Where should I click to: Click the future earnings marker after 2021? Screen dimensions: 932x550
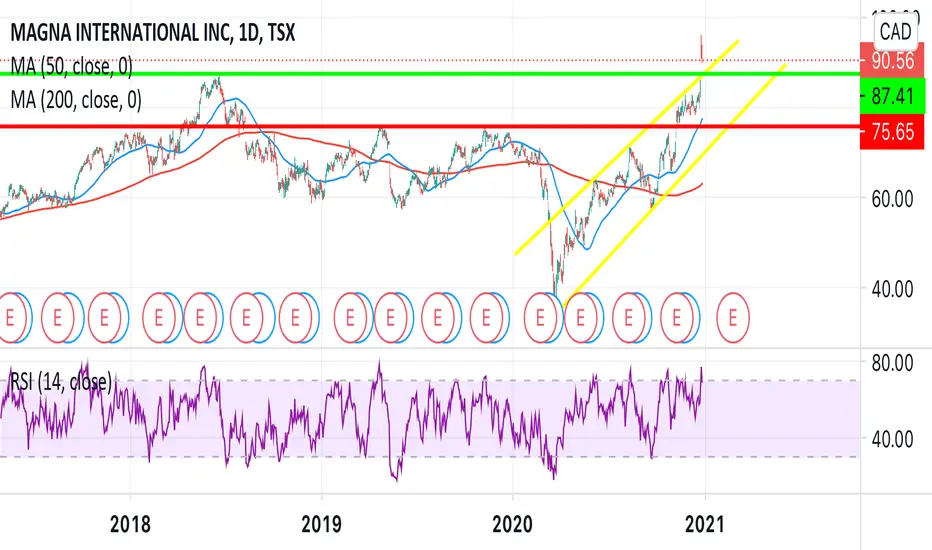(x=732, y=318)
